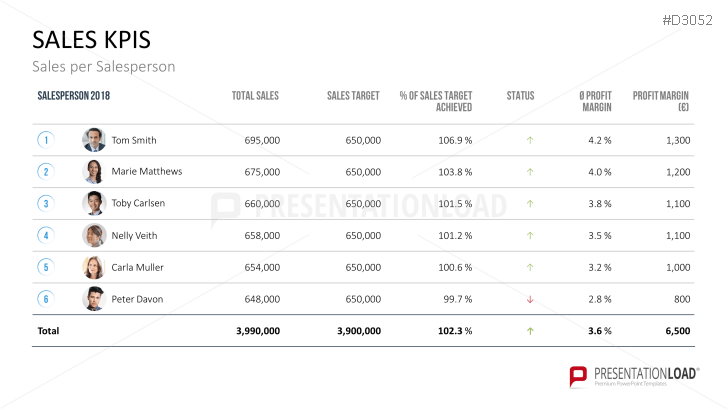Click Tom Smith's green up status arrow
Screen dimensions: 727x409
530,140
